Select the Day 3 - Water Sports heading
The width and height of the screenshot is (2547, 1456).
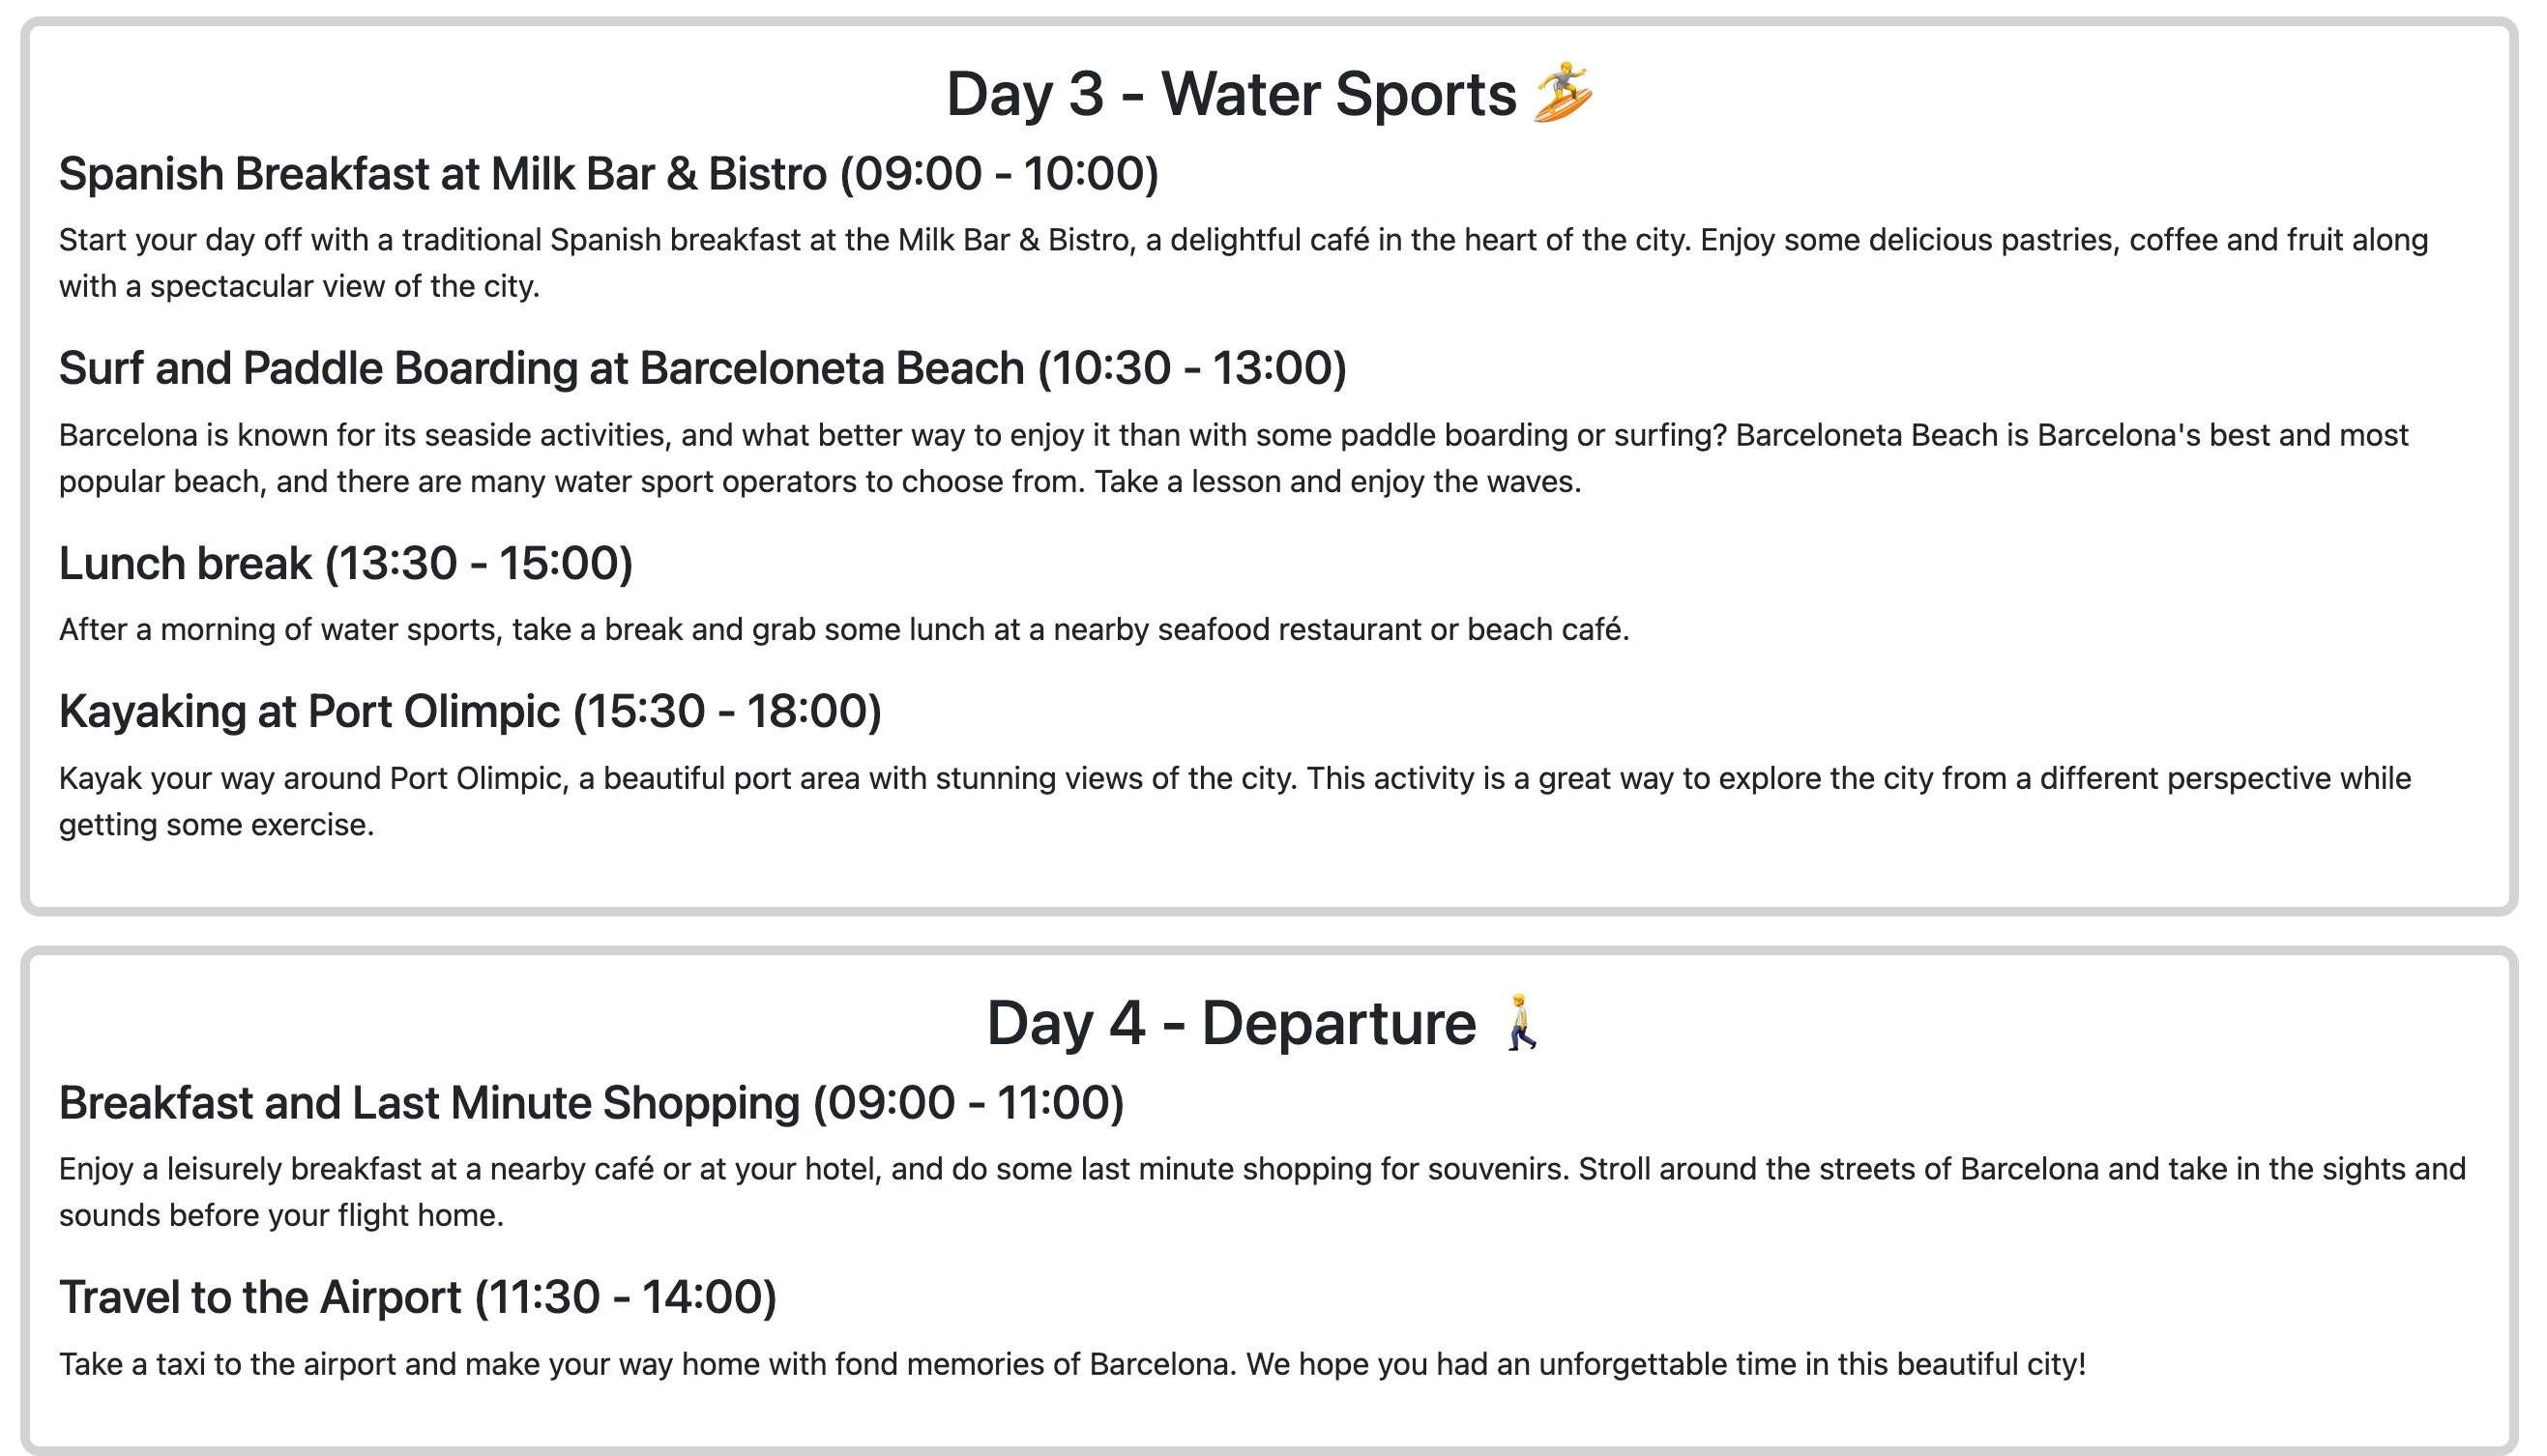(1270, 94)
